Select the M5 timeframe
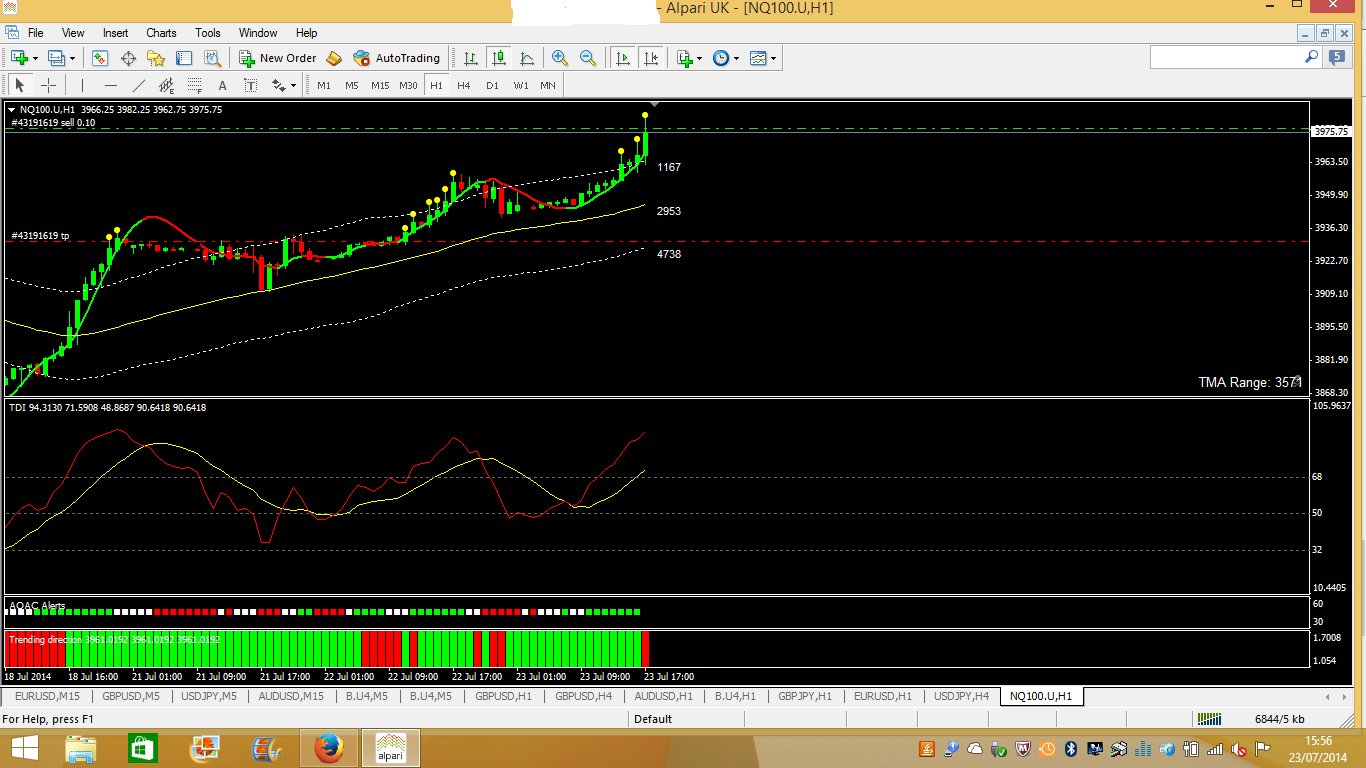The width and height of the screenshot is (1366, 768). (352, 85)
